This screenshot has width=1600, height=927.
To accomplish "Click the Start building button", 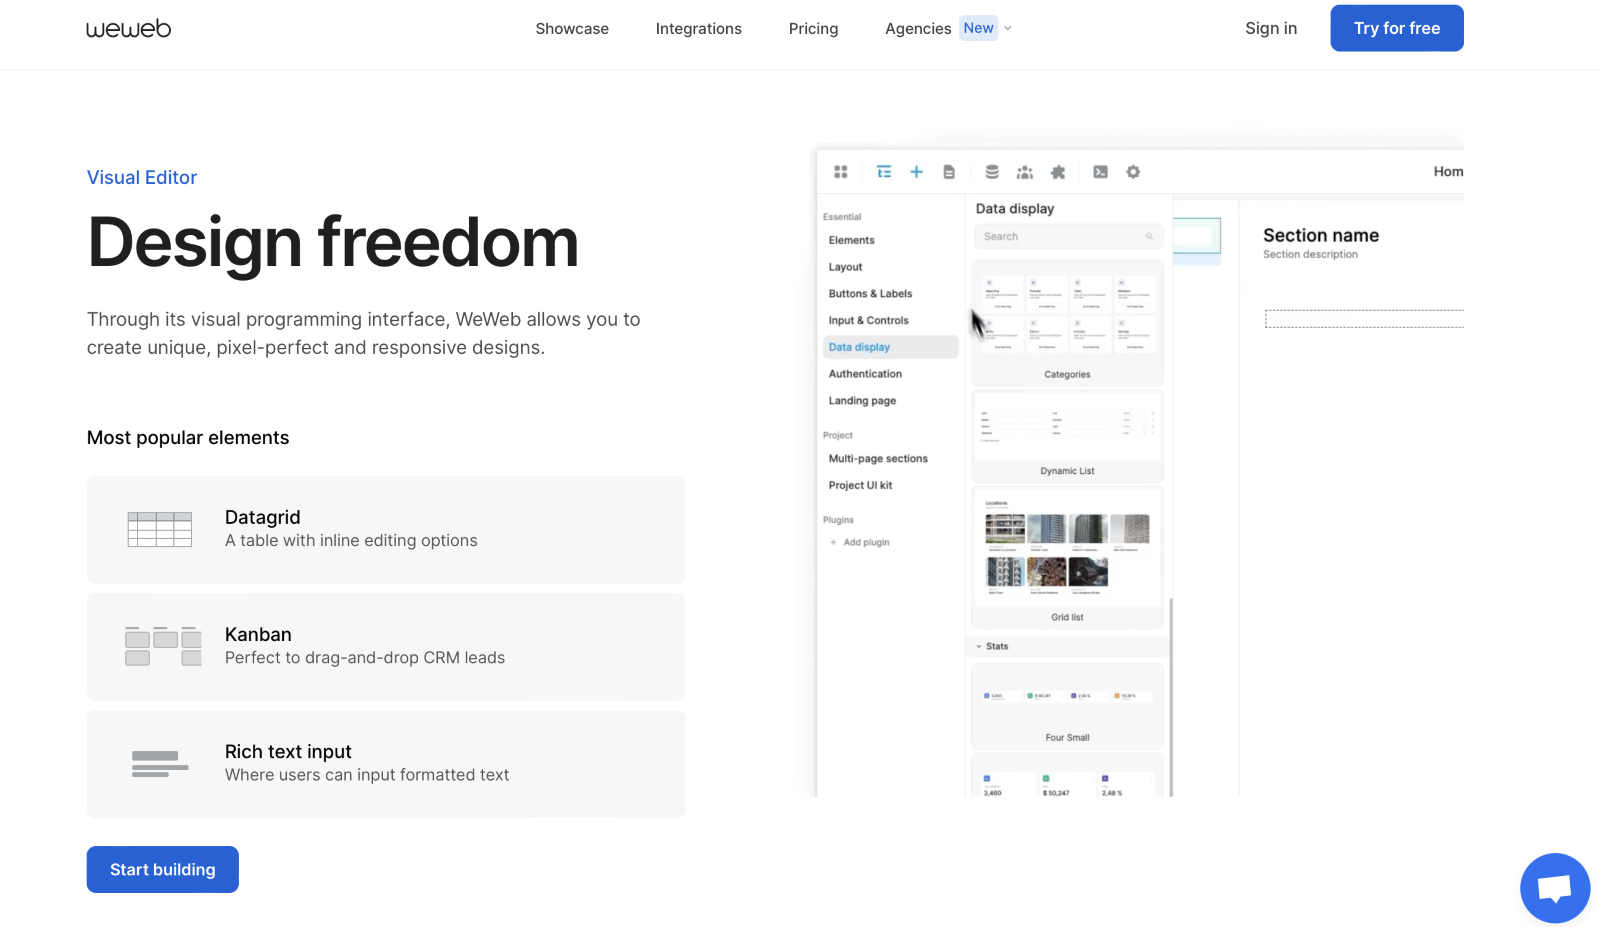I will pyautogui.click(x=163, y=869).
